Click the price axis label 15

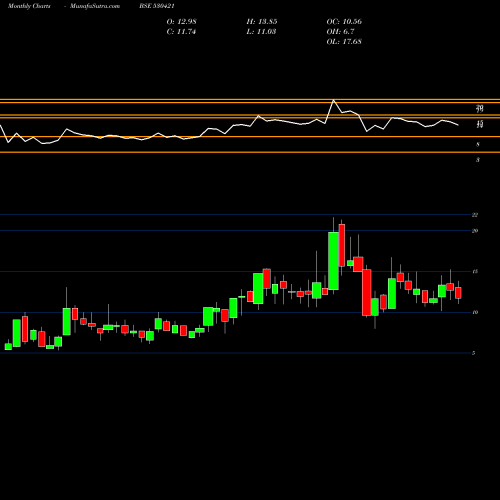click(475, 272)
